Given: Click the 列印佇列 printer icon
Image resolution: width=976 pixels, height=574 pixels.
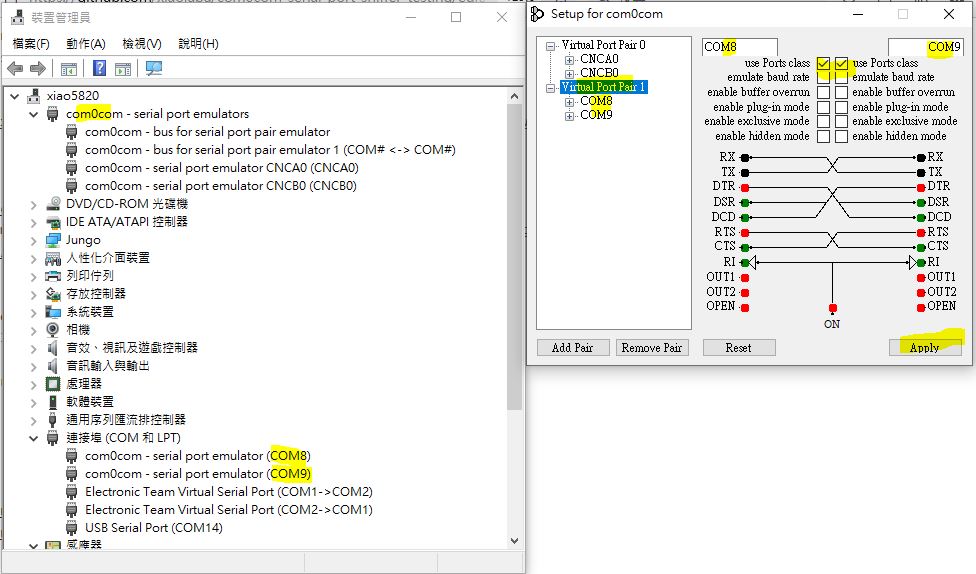Looking at the screenshot, I should 54,276.
